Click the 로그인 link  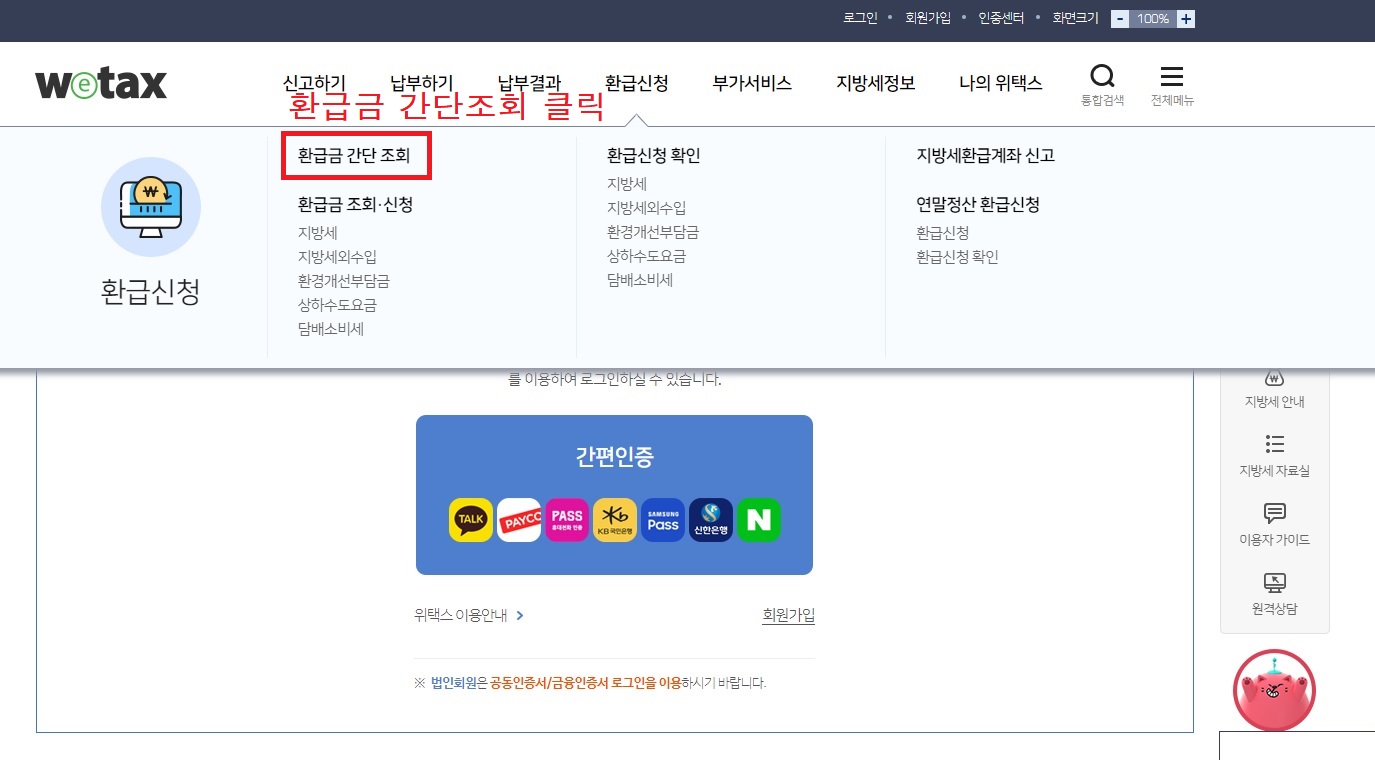click(859, 17)
